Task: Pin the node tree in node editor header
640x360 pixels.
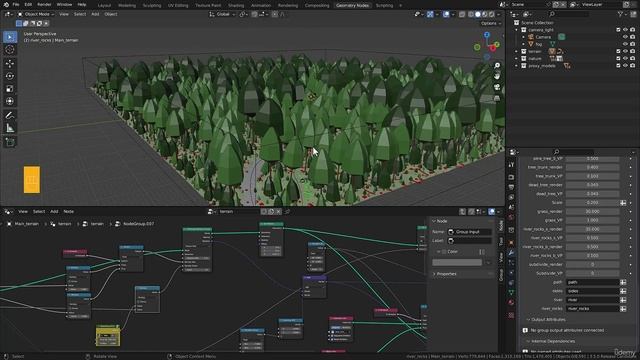Action: (x=287, y=211)
